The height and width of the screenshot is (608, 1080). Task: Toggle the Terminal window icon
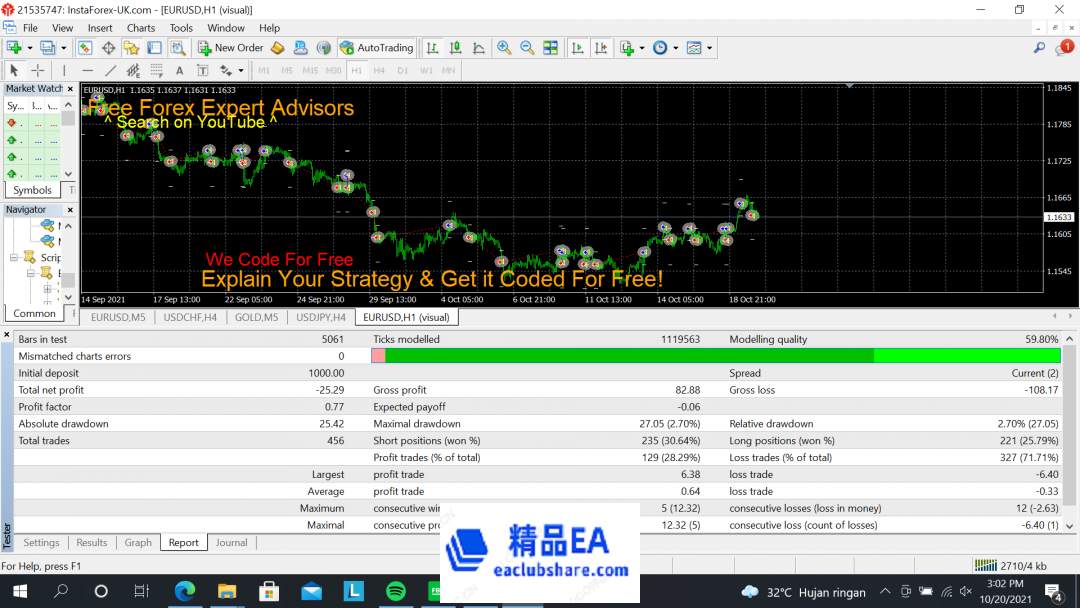[x=154, y=48]
